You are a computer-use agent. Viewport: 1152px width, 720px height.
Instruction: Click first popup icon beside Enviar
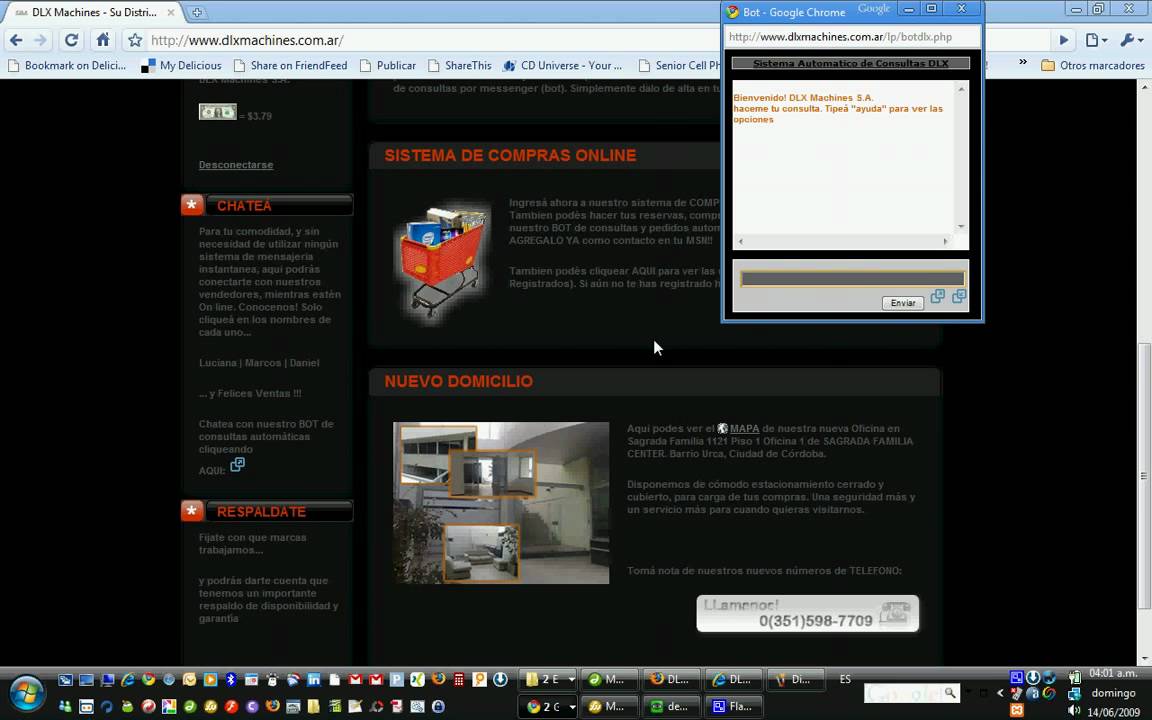[x=937, y=296]
